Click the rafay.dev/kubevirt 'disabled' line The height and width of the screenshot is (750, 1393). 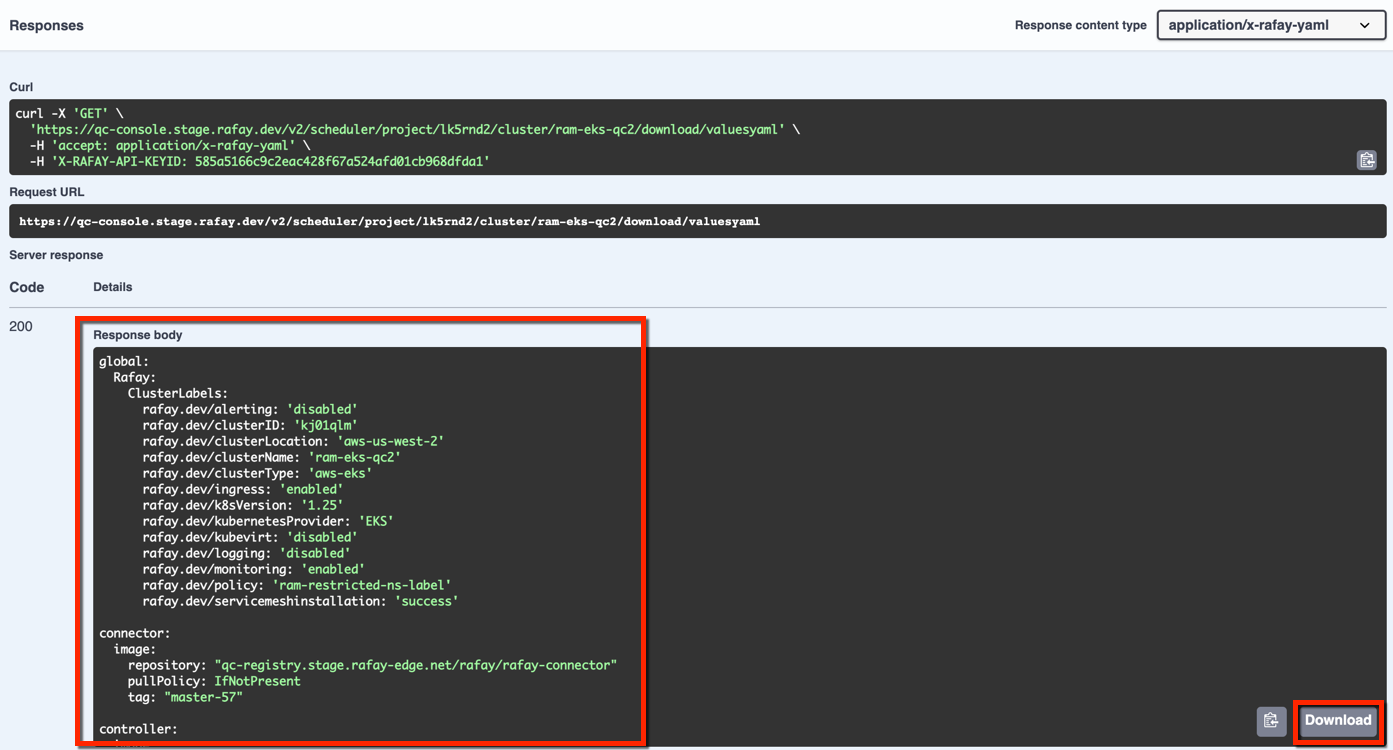(x=250, y=538)
